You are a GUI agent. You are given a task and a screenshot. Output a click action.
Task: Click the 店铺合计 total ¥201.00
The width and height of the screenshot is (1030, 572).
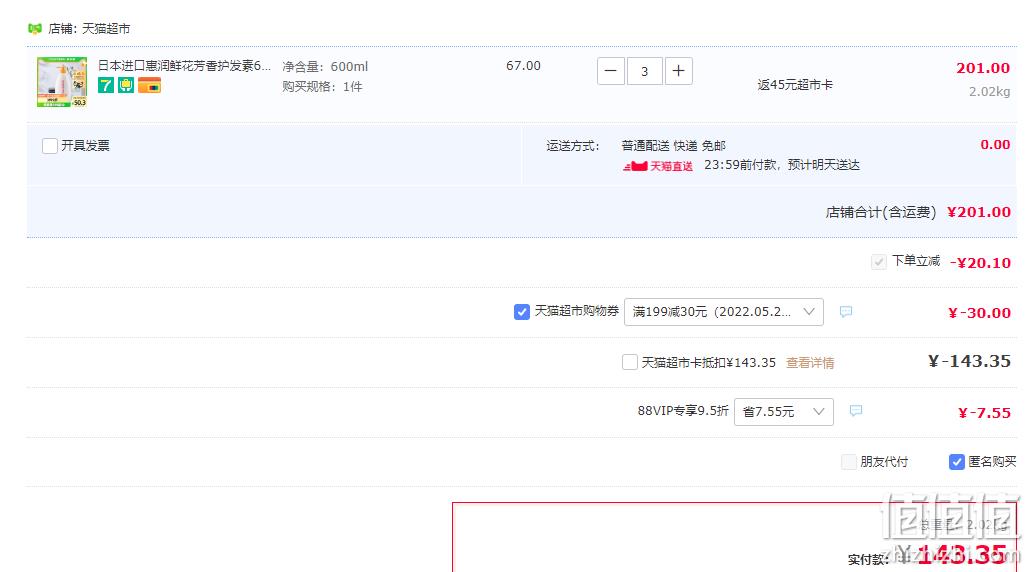click(979, 212)
